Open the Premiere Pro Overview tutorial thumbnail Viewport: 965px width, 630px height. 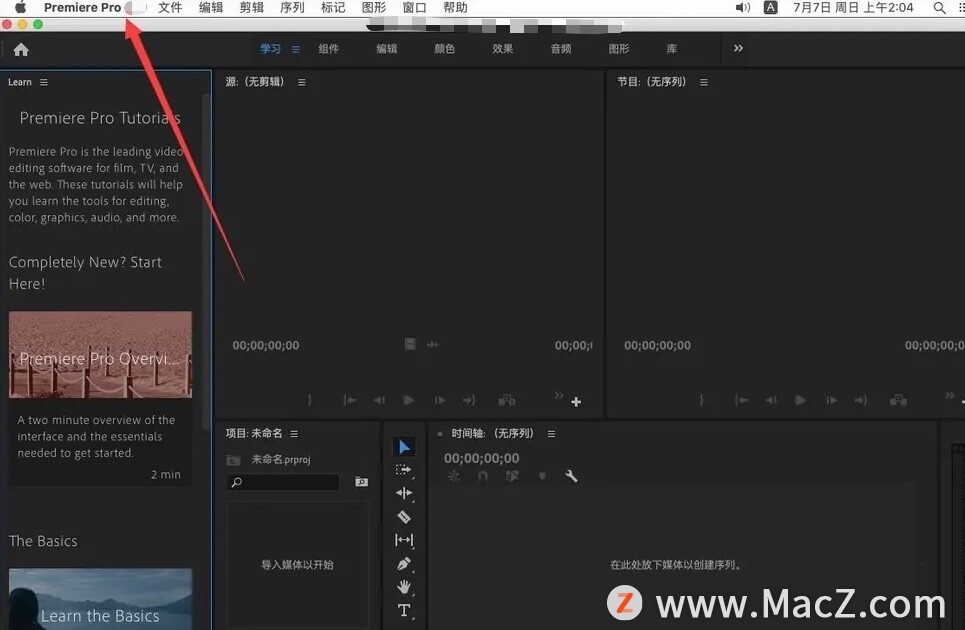coord(100,354)
